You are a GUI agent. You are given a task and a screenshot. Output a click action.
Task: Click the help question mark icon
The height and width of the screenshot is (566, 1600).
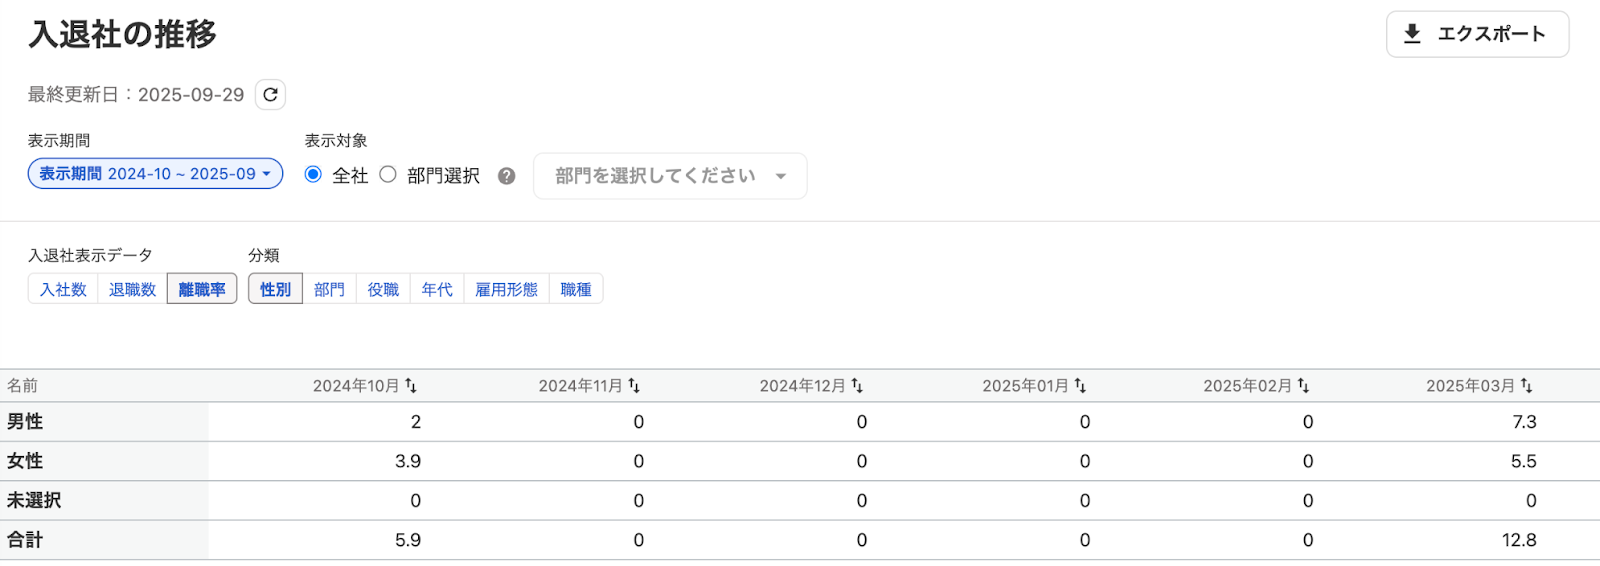(507, 176)
